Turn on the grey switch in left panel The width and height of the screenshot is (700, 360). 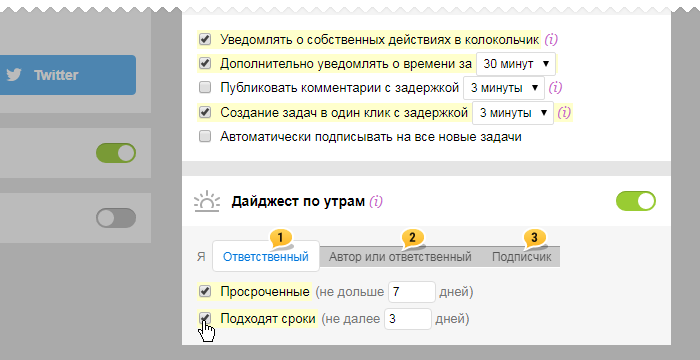pyautogui.click(x=116, y=218)
